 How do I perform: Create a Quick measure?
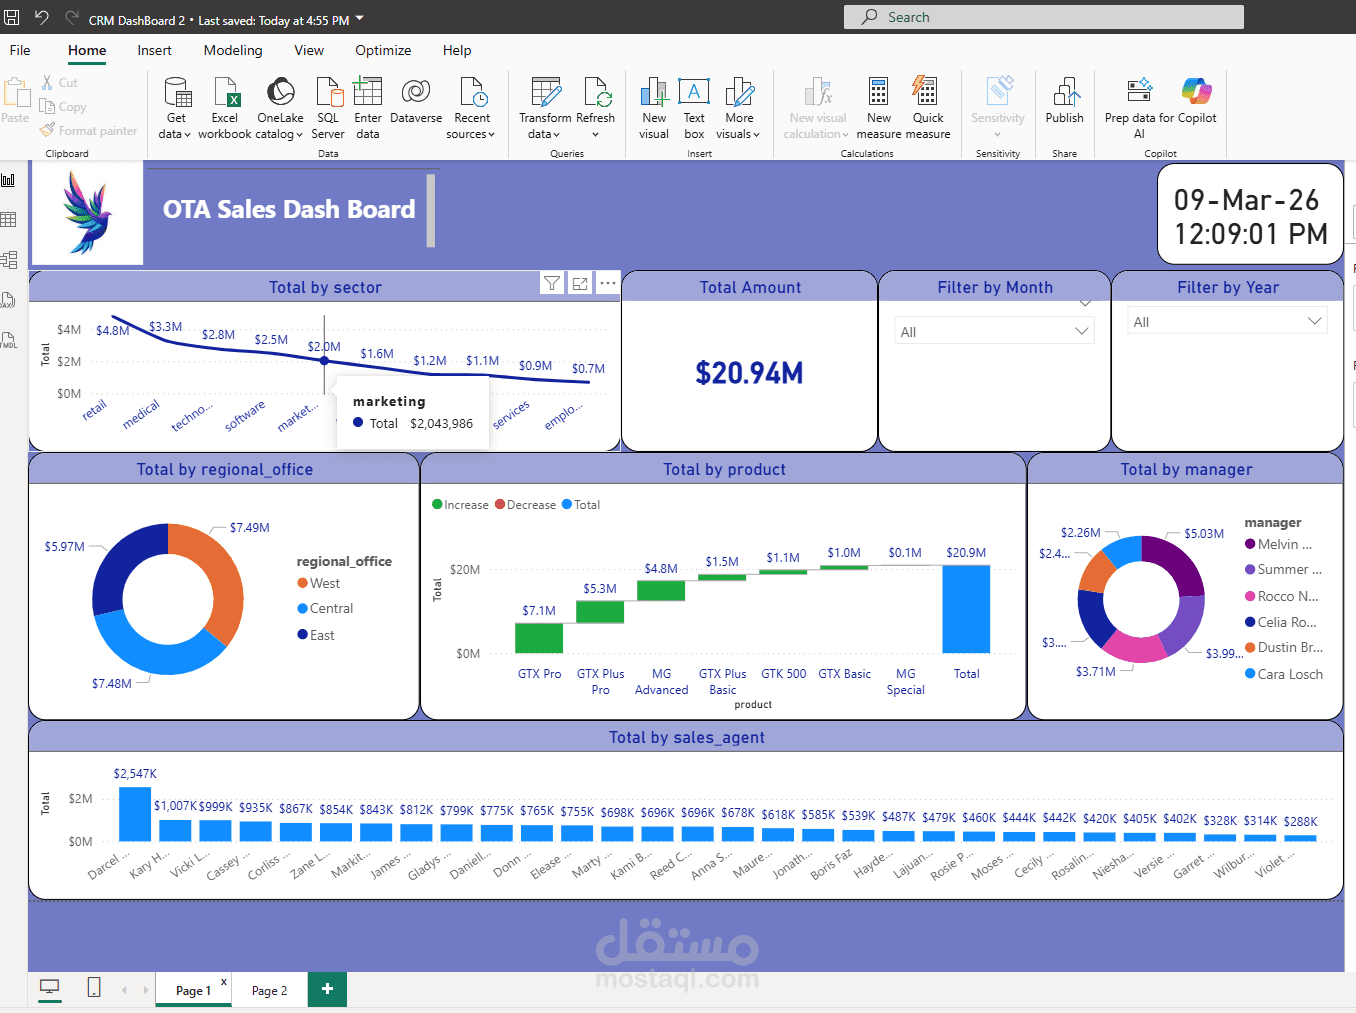coord(928,108)
